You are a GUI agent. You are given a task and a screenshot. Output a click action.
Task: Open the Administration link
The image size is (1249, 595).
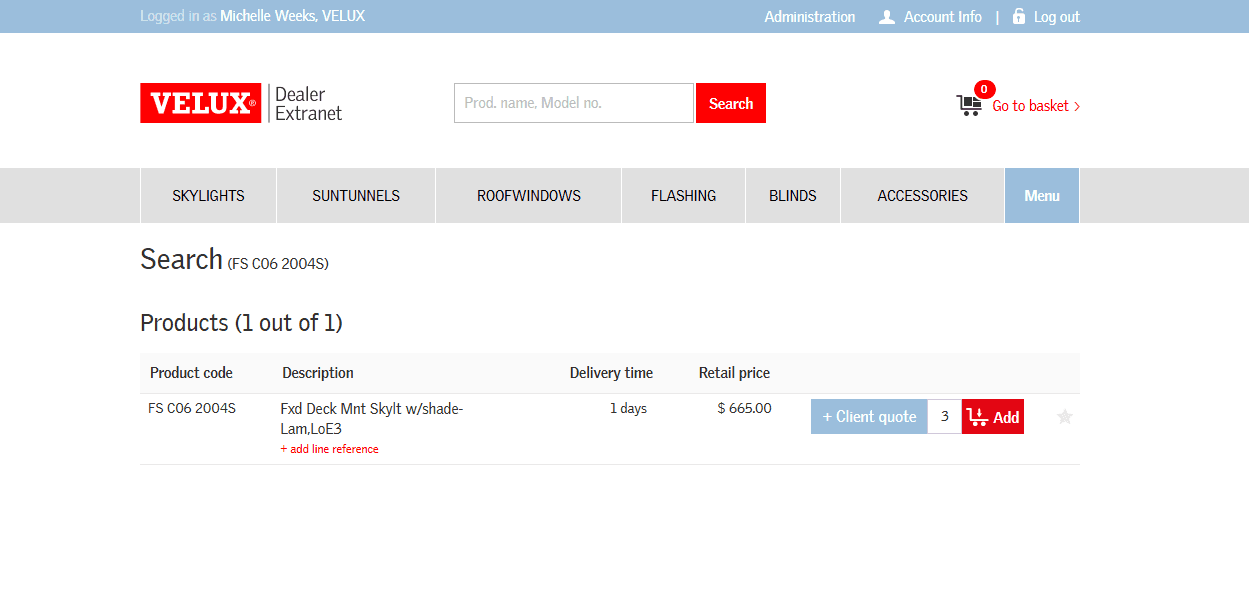[810, 17]
